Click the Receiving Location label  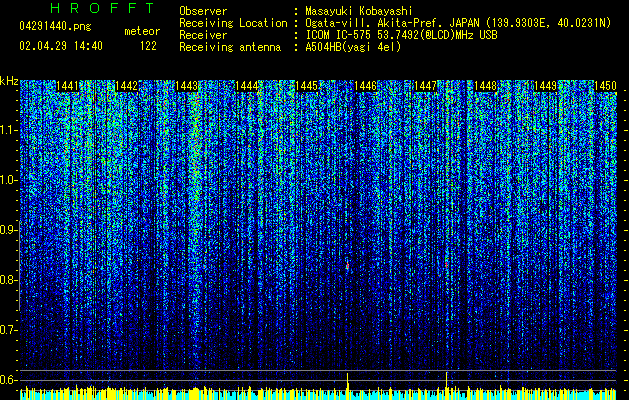tap(233, 23)
